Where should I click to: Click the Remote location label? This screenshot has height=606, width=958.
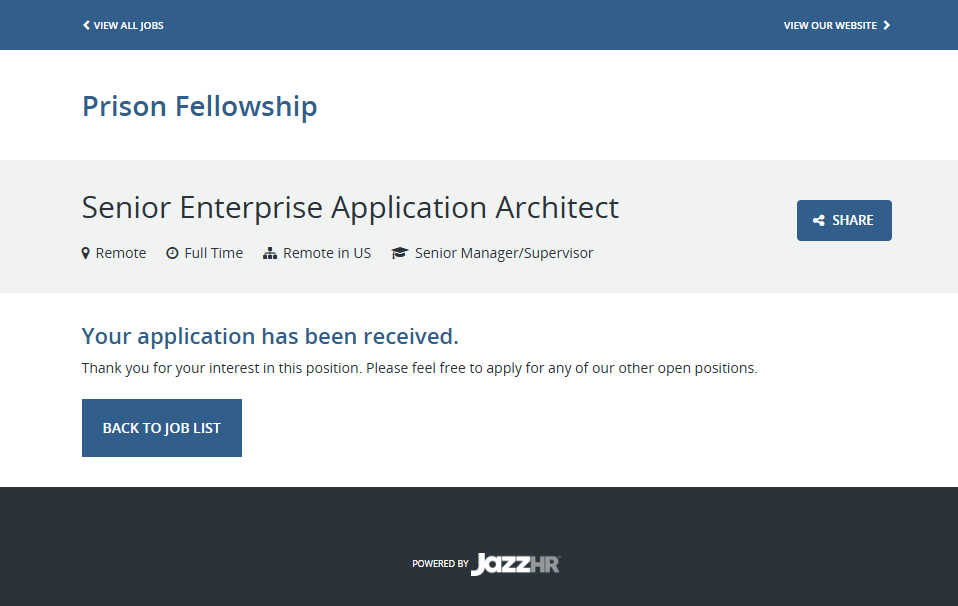(121, 253)
